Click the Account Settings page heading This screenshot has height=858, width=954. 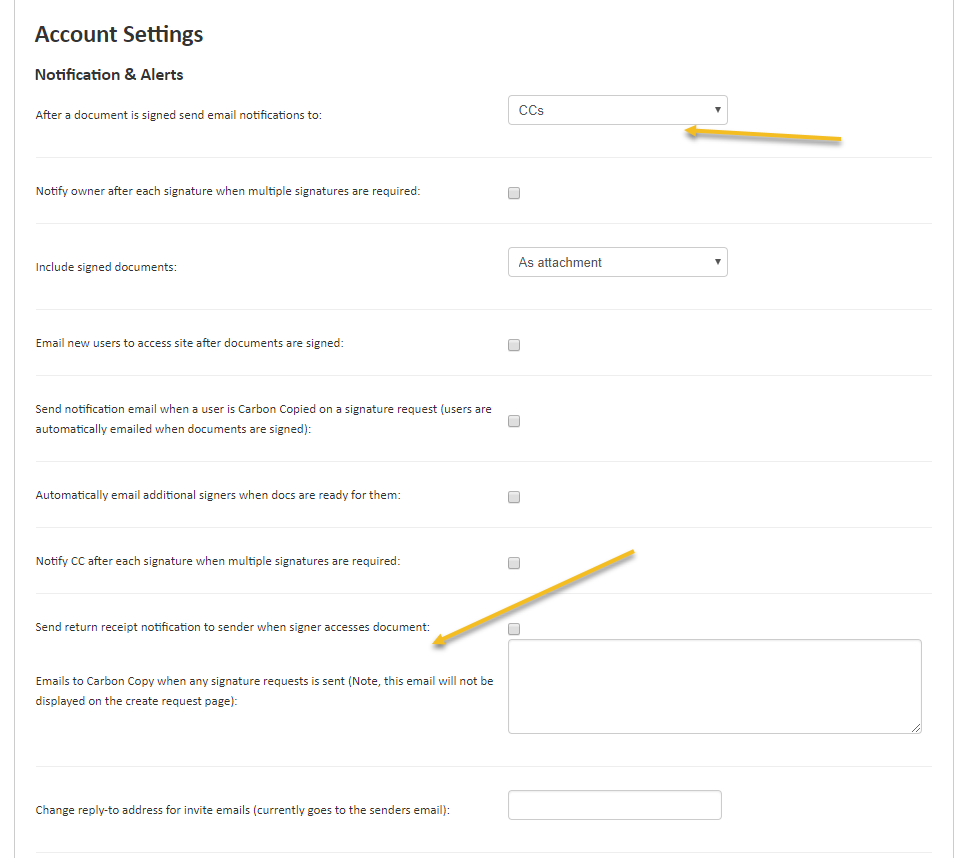click(119, 35)
